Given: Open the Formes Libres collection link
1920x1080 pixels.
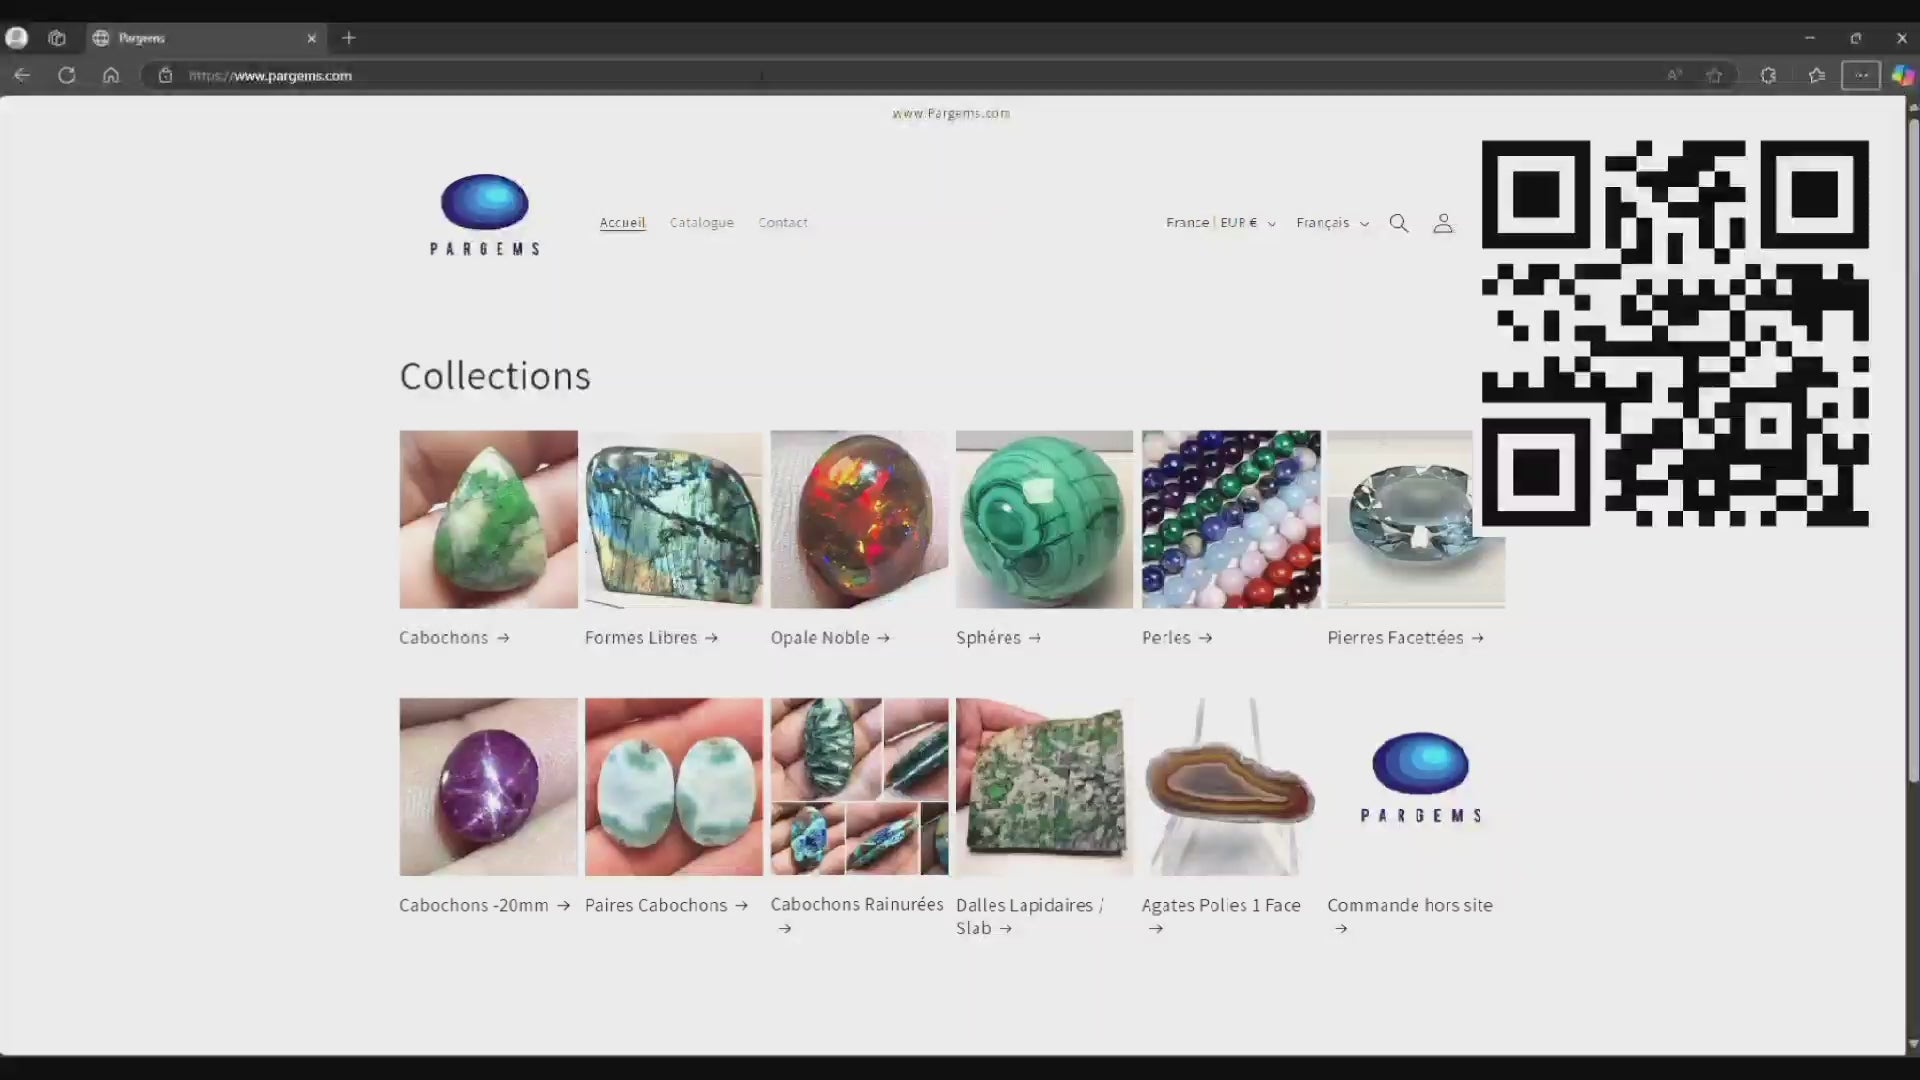Looking at the screenshot, I should 651,638.
